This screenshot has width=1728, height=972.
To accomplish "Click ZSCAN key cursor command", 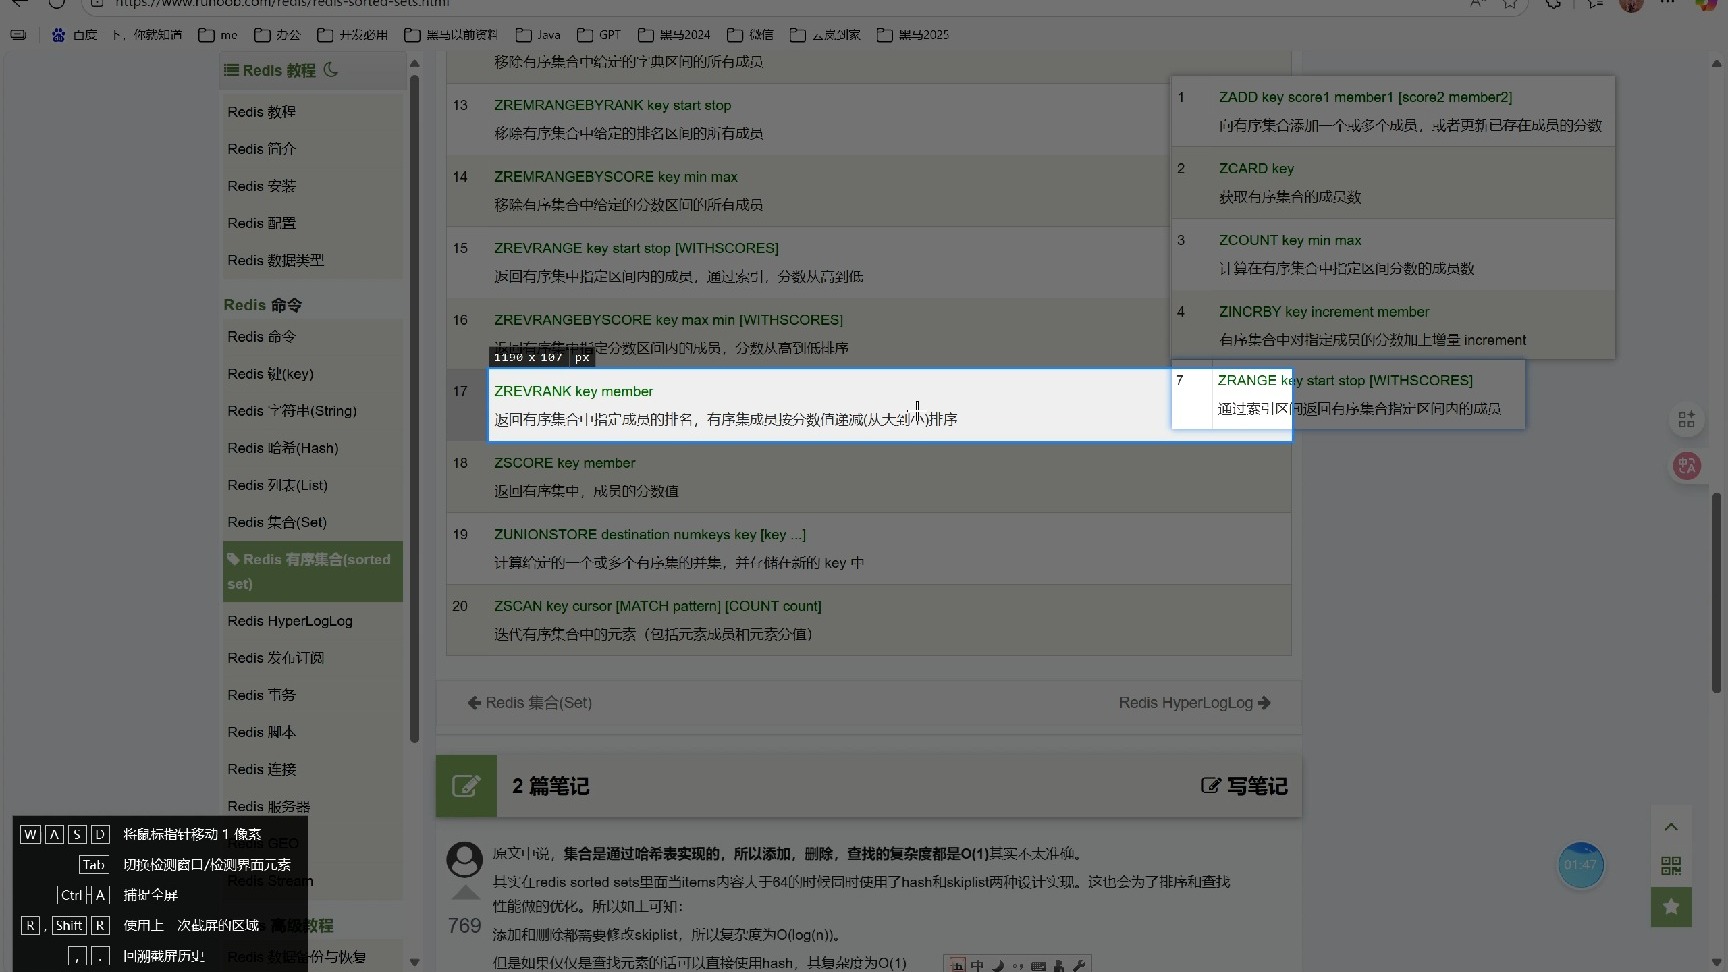I will pos(657,606).
